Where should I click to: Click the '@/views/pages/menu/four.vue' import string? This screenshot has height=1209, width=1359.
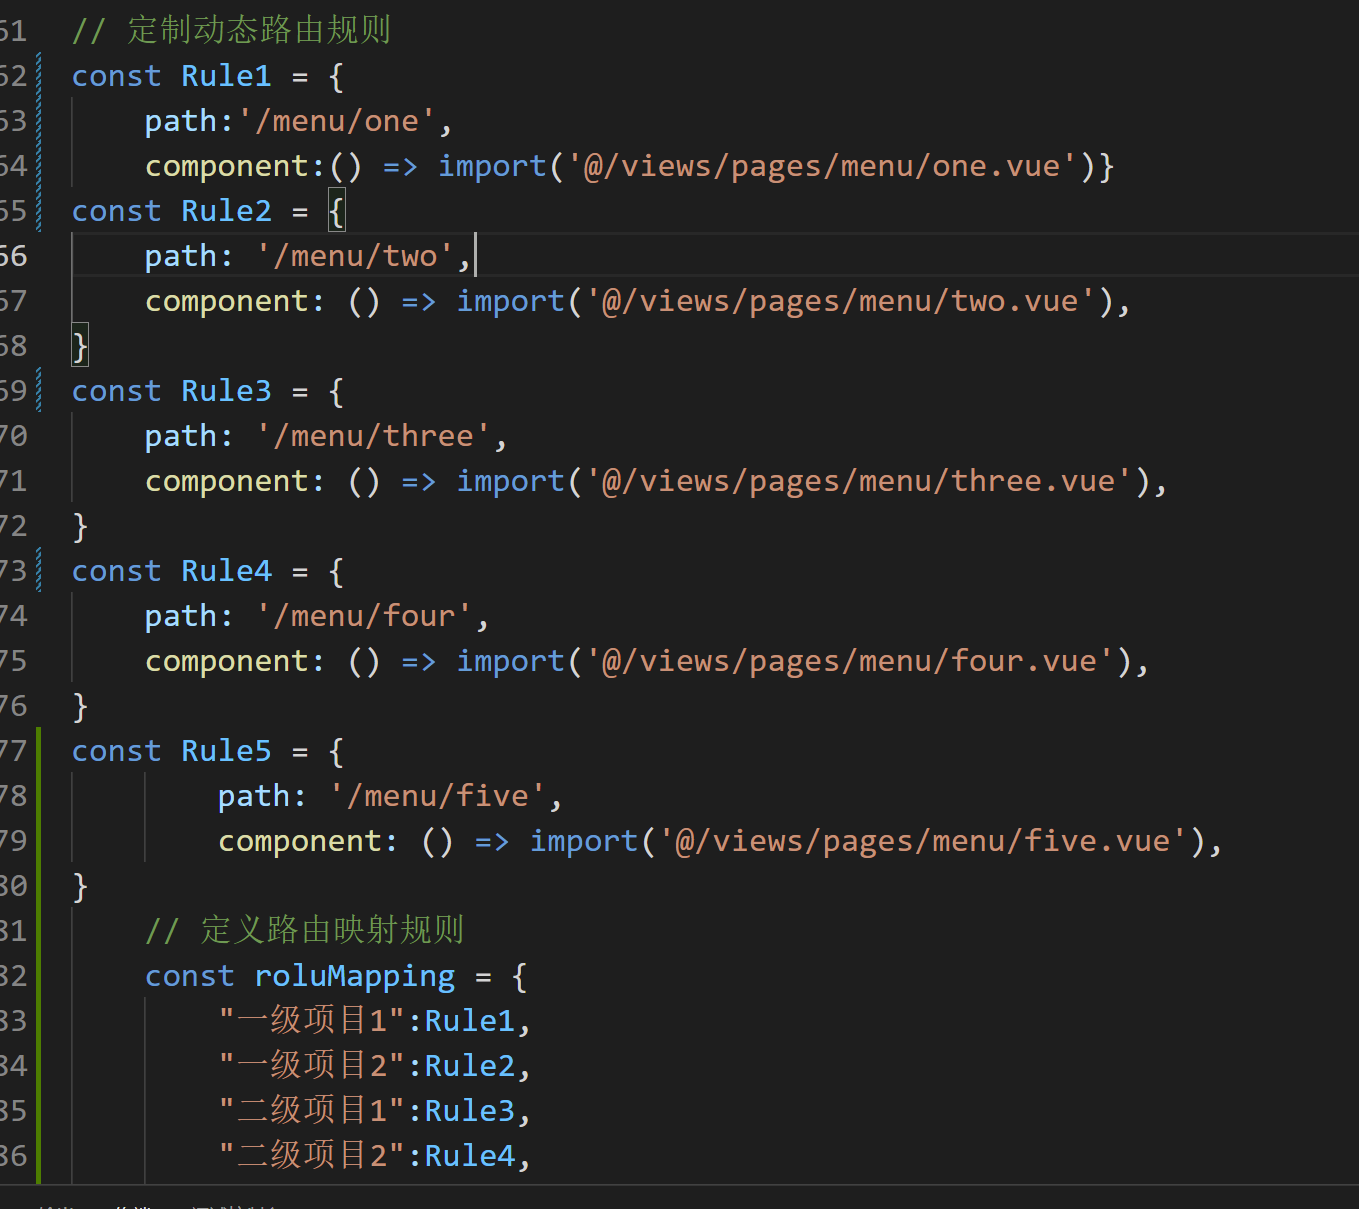pos(850,661)
